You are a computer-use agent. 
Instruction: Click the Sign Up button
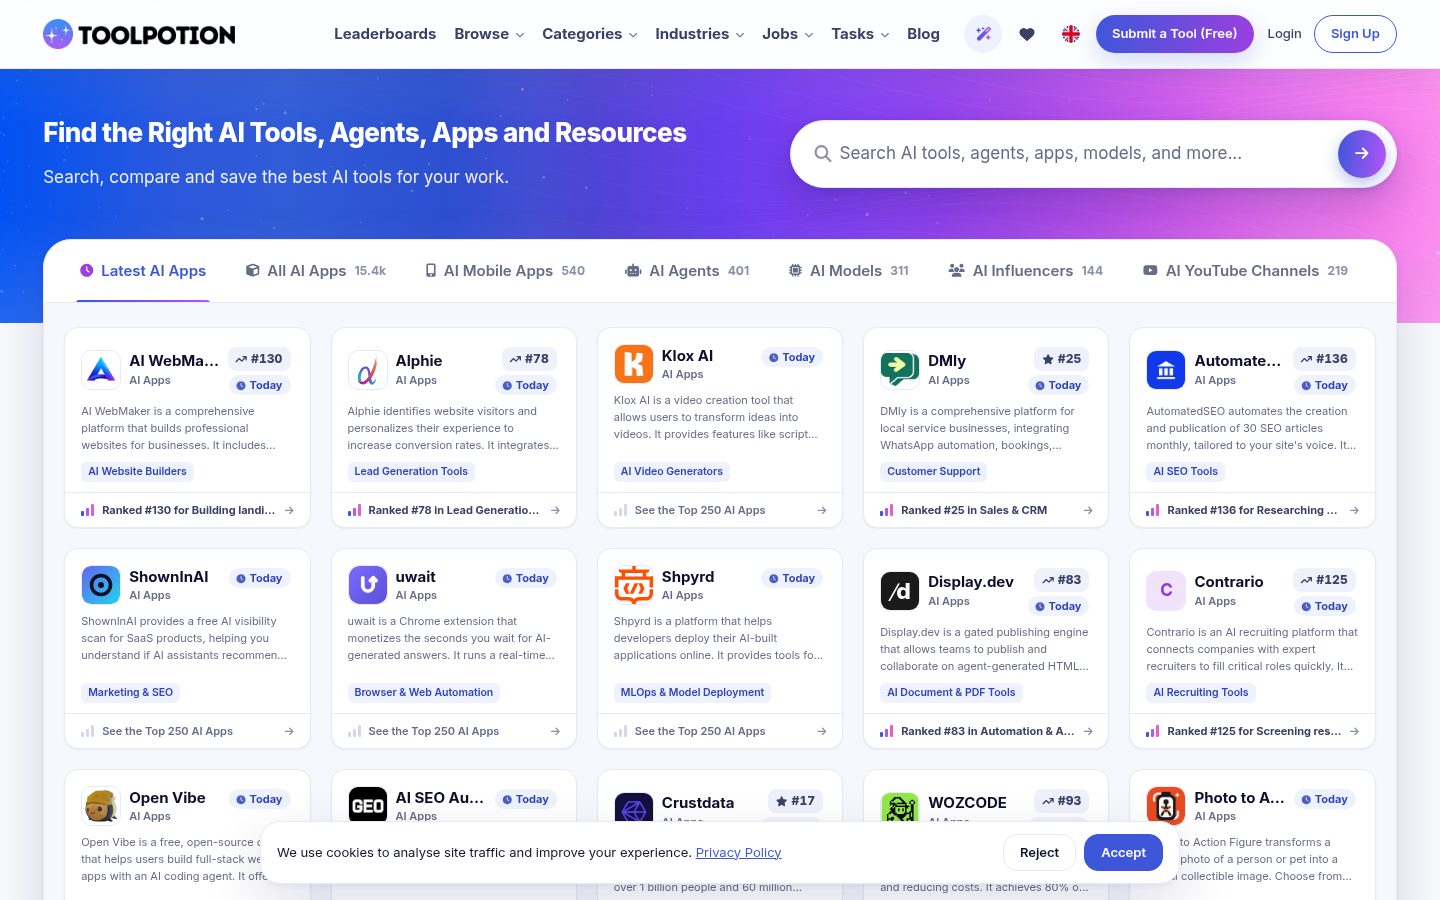click(x=1355, y=34)
